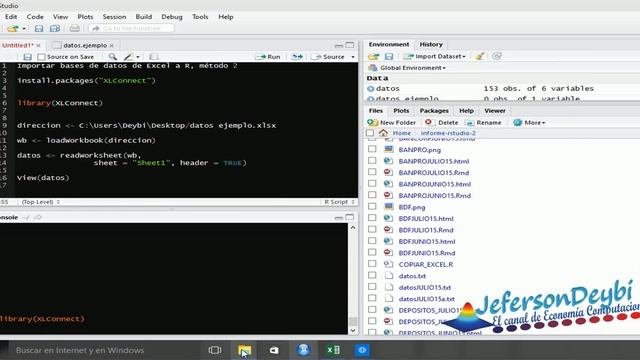Open the Session menu

114,17
